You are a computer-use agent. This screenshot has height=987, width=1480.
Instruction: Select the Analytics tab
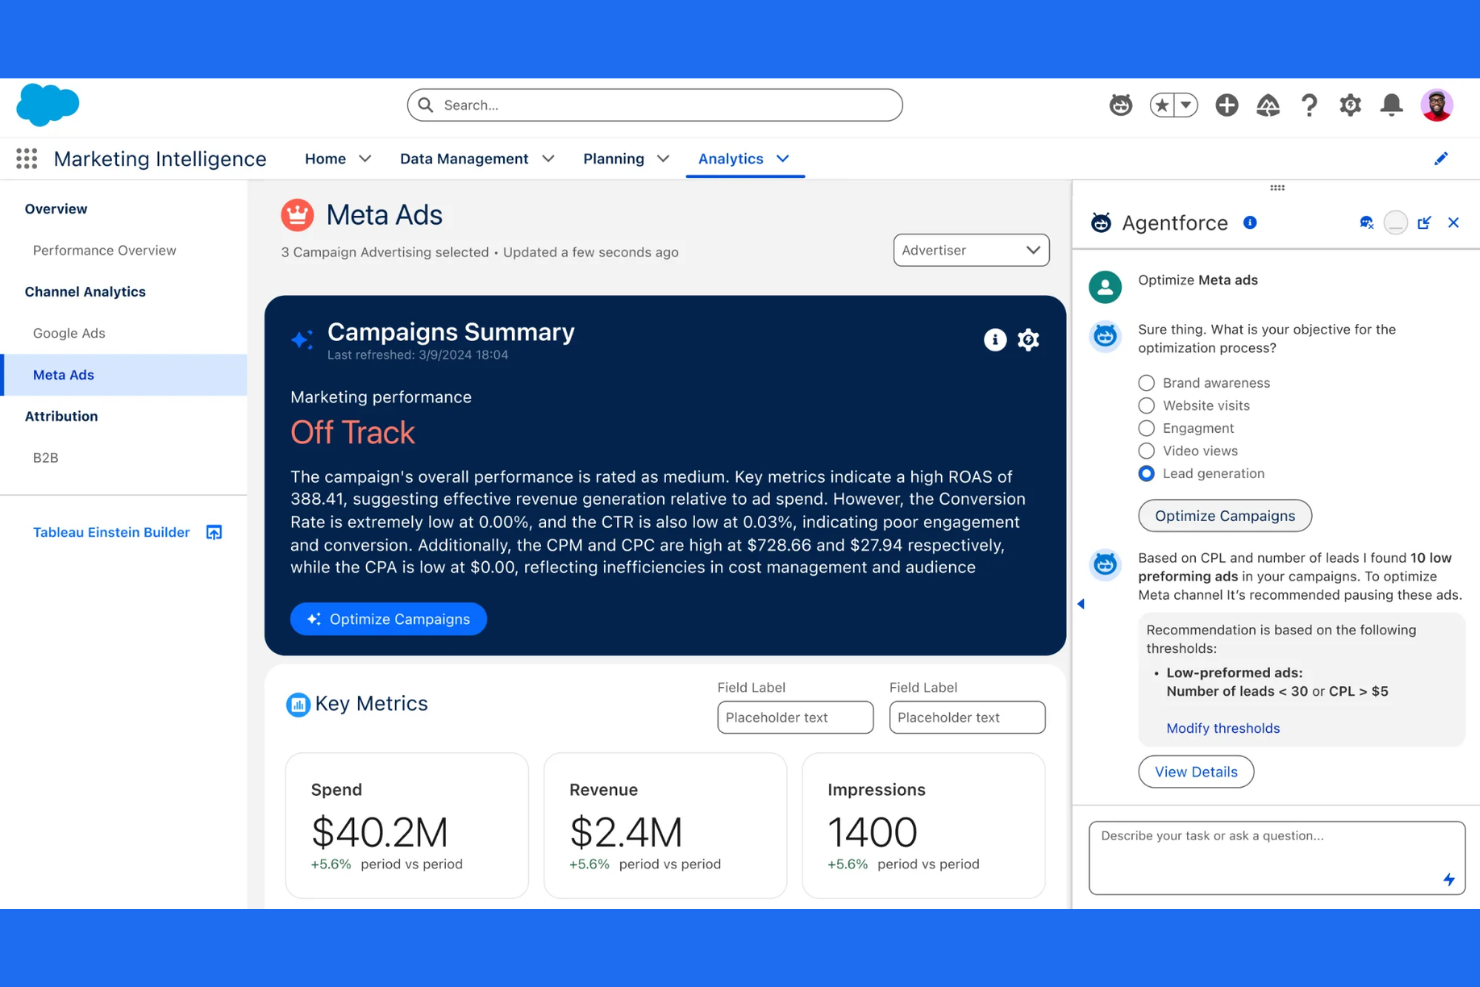[x=730, y=159]
